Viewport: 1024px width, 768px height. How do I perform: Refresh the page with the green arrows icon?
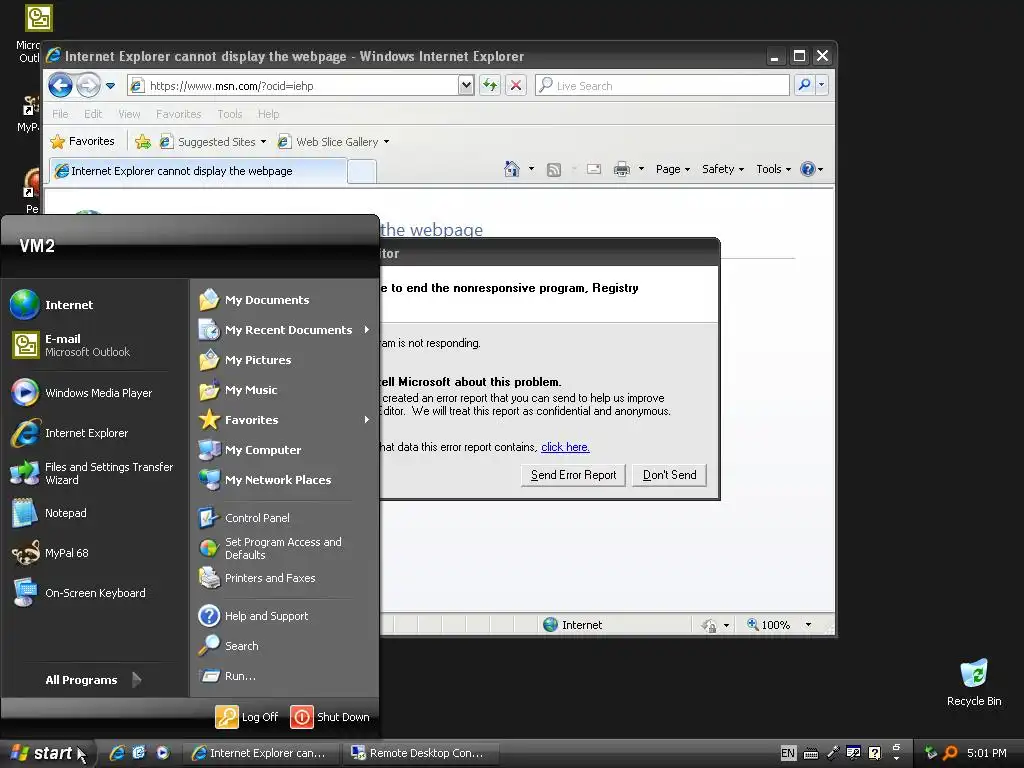[x=490, y=85]
